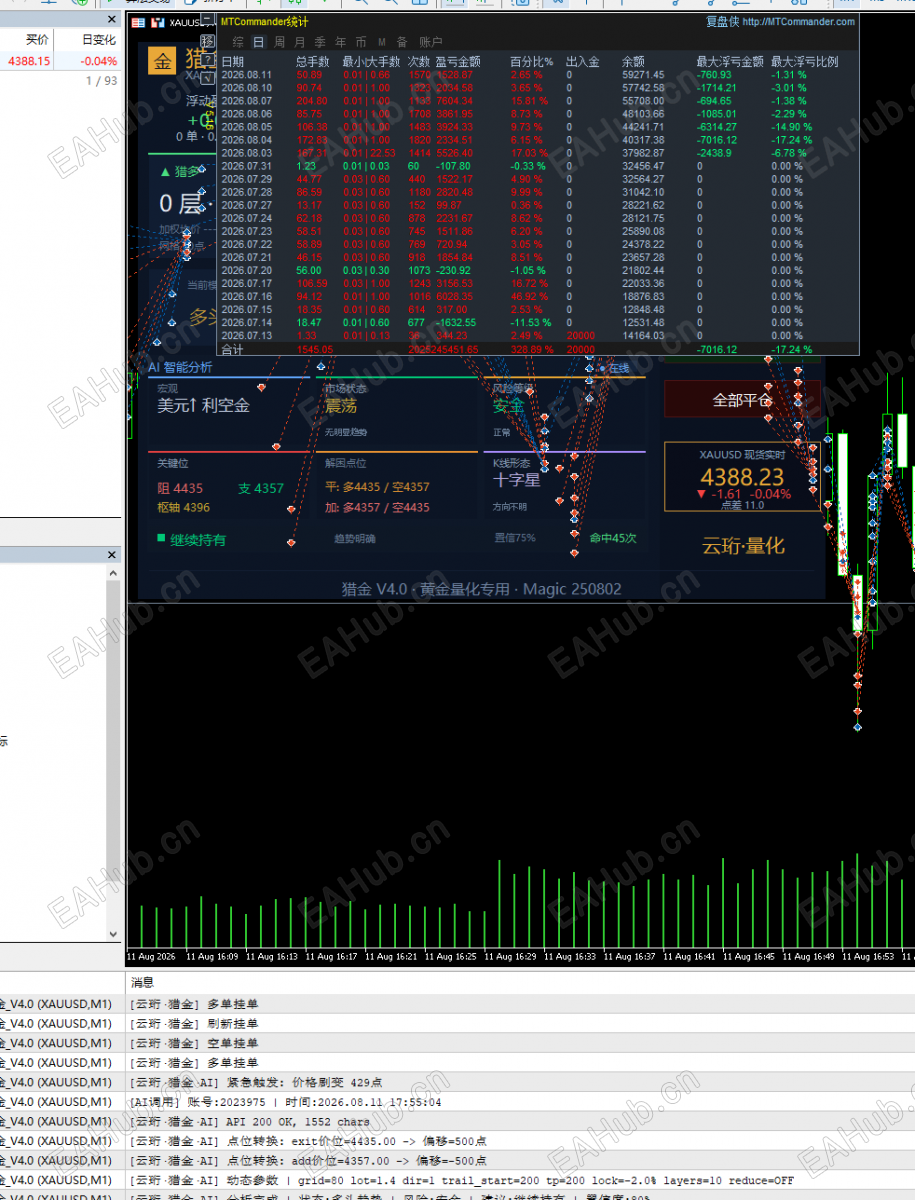Click the 全部平仓 close-all button
The width and height of the screenshot is (915, 1200).
point(742,399)
